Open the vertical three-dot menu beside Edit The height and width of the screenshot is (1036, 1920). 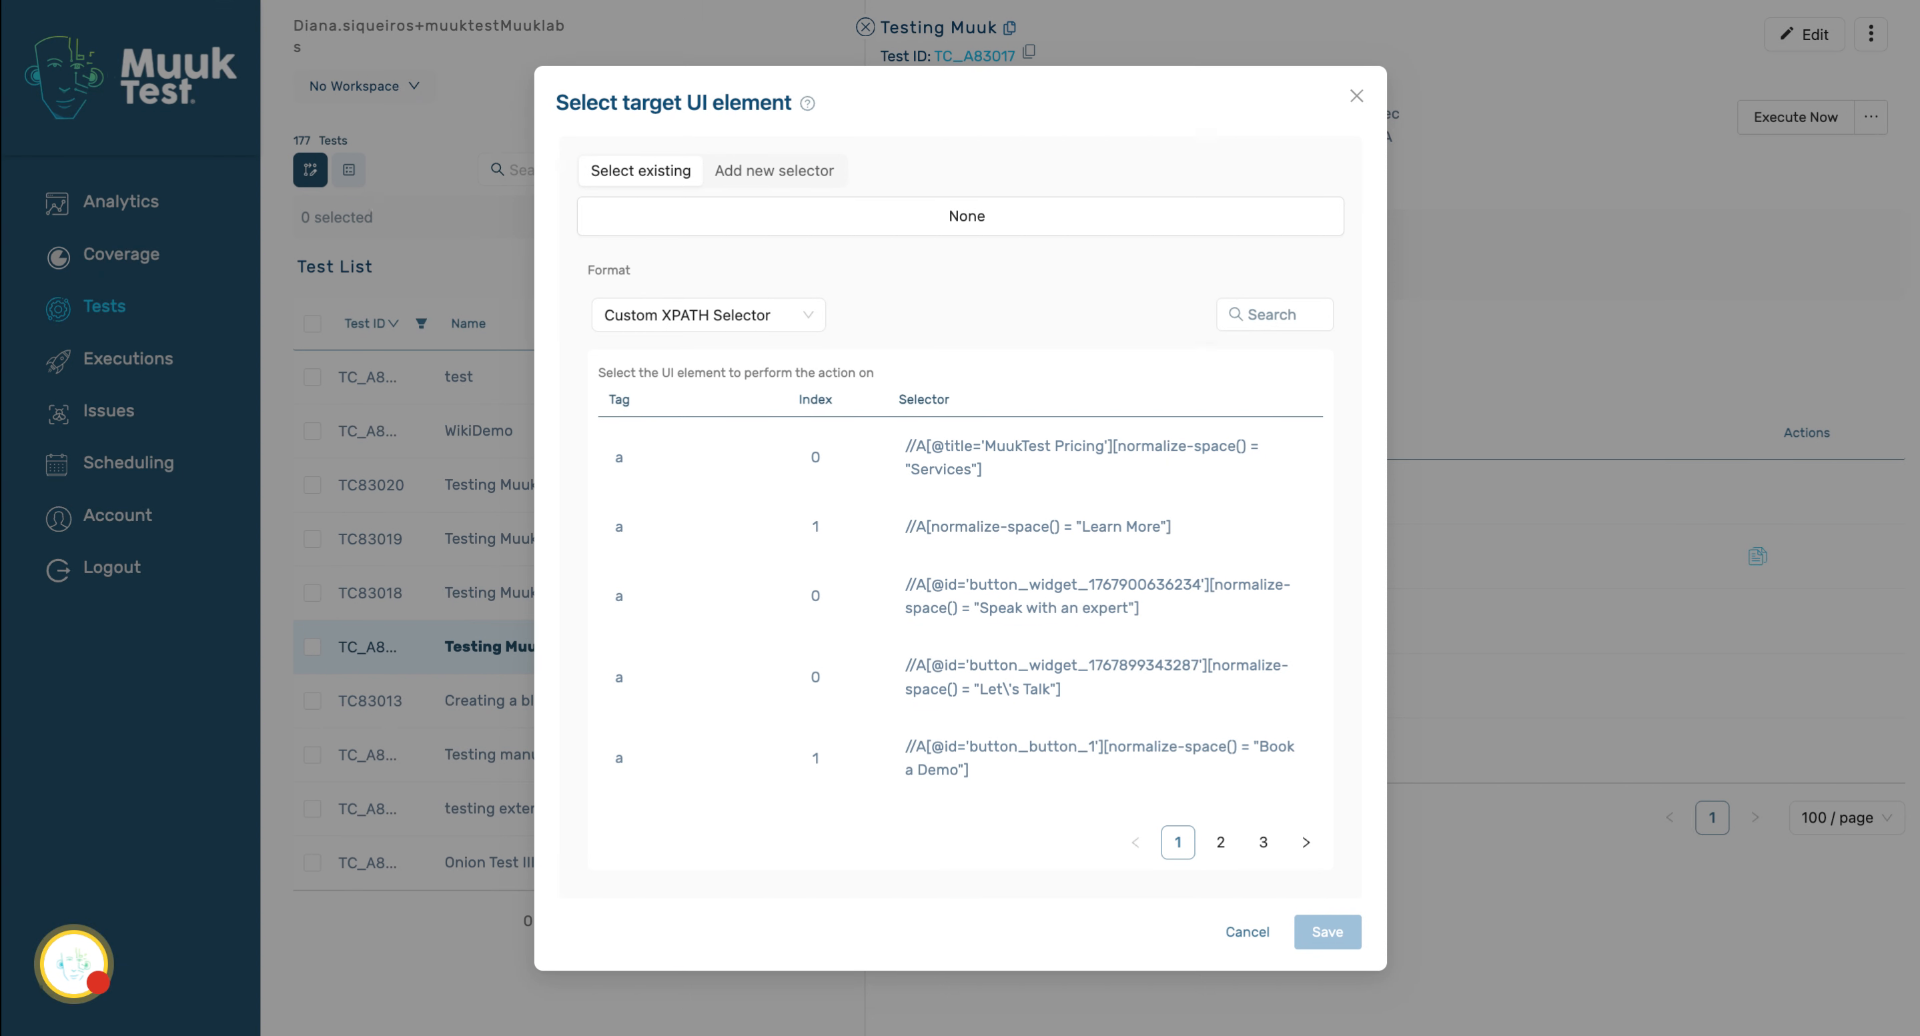[1871, 34]
